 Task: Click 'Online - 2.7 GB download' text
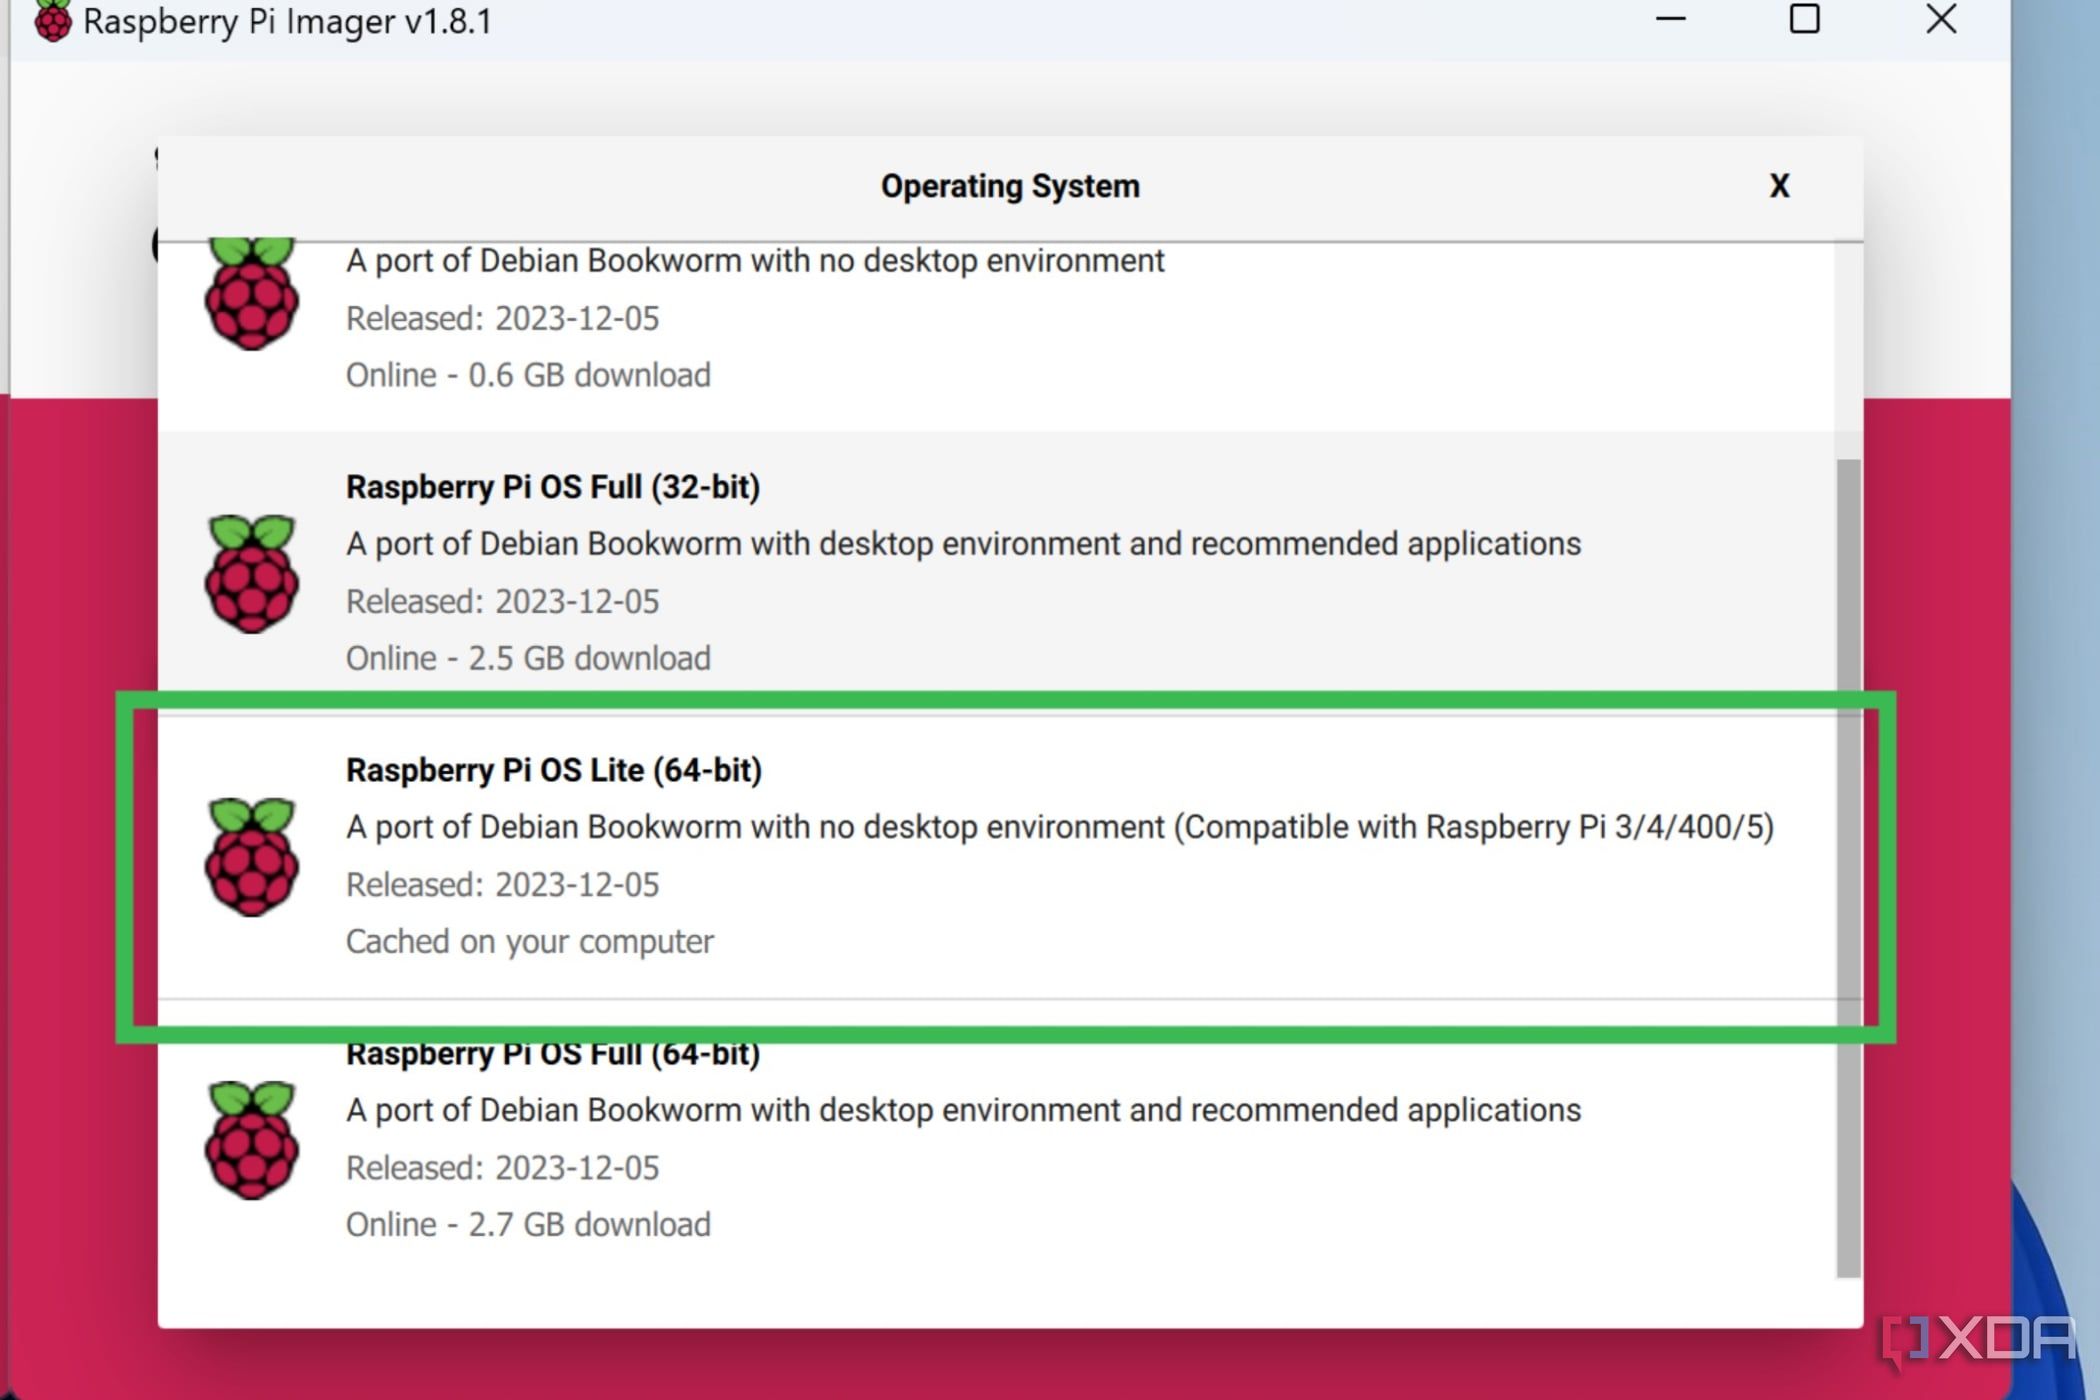(x=528, y=1224)
